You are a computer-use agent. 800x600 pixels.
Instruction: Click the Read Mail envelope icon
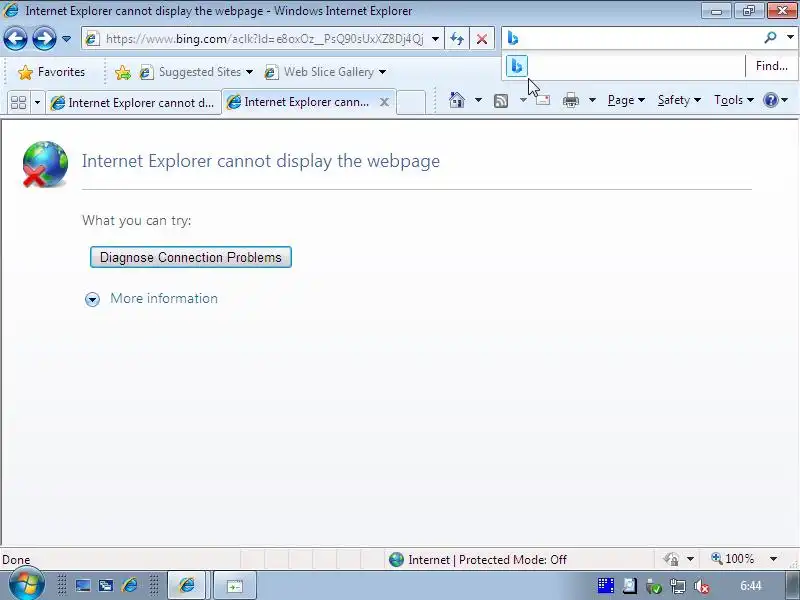543,100
